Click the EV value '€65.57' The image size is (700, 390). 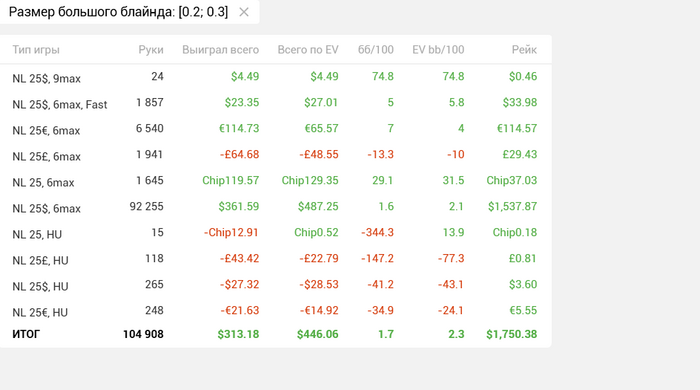321,129
